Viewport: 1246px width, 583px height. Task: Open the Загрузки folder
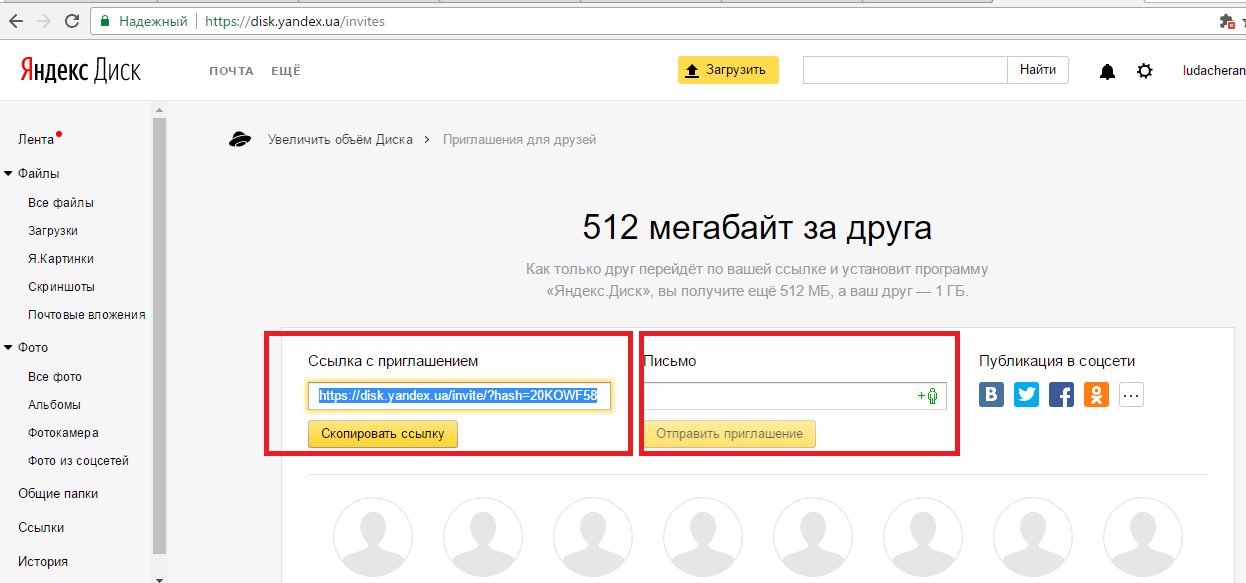click(53, 231)
